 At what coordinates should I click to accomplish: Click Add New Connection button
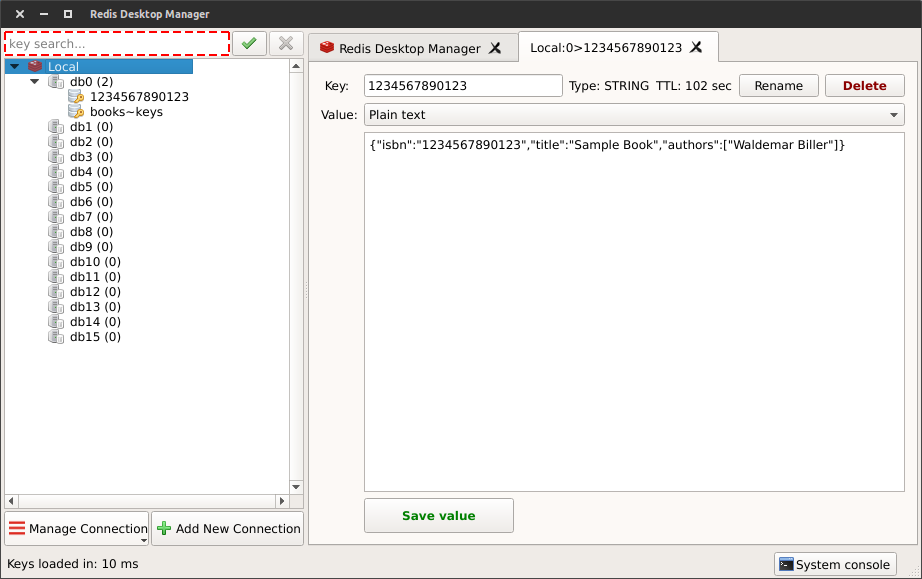[227, 528]
